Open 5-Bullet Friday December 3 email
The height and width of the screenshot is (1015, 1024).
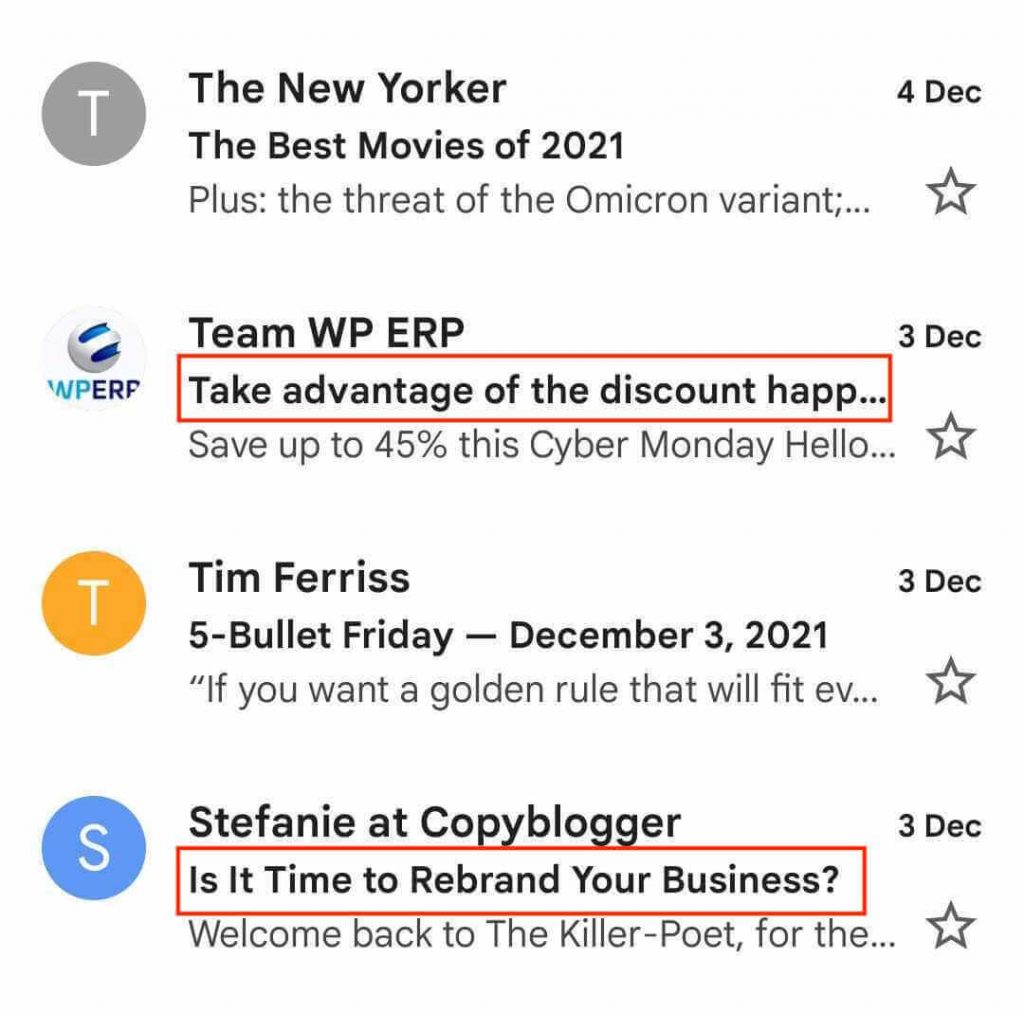(508, 635)
